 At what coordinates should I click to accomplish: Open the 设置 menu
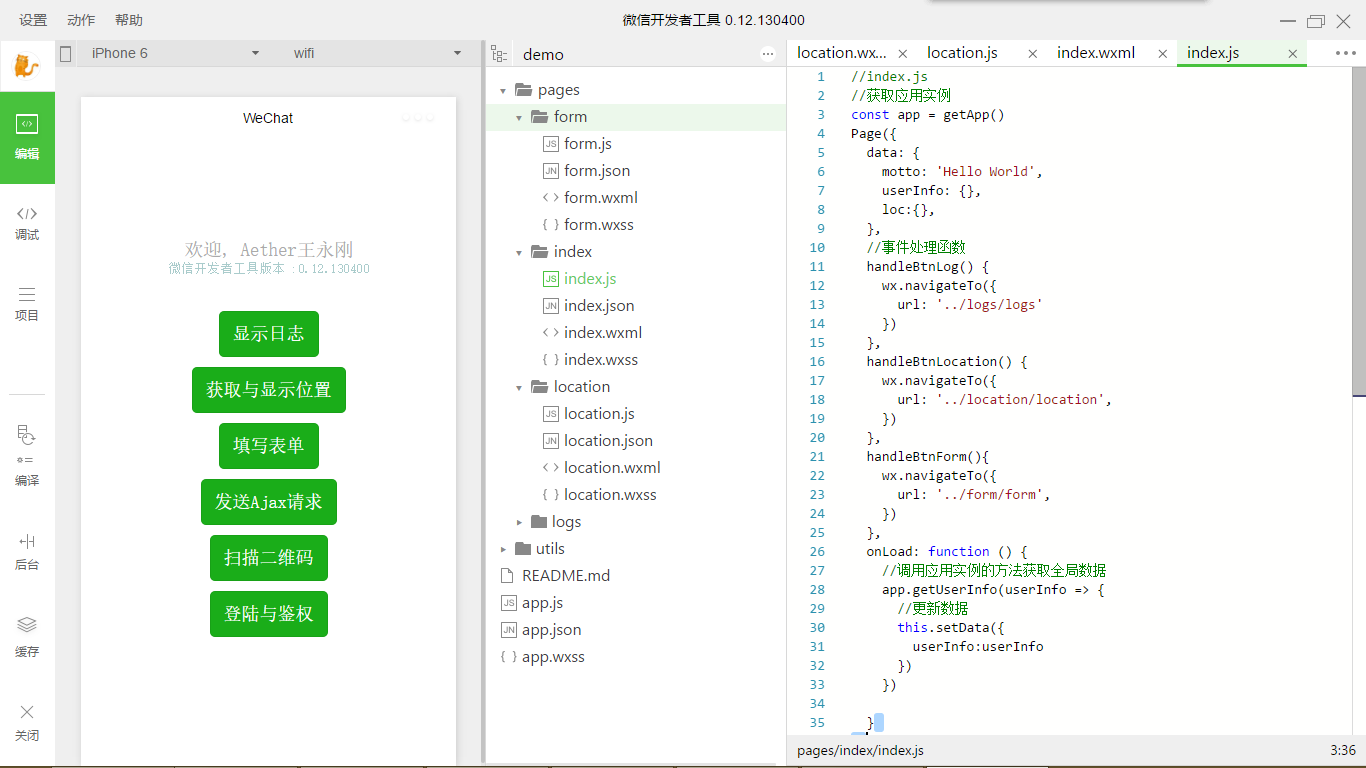(33, 20)
